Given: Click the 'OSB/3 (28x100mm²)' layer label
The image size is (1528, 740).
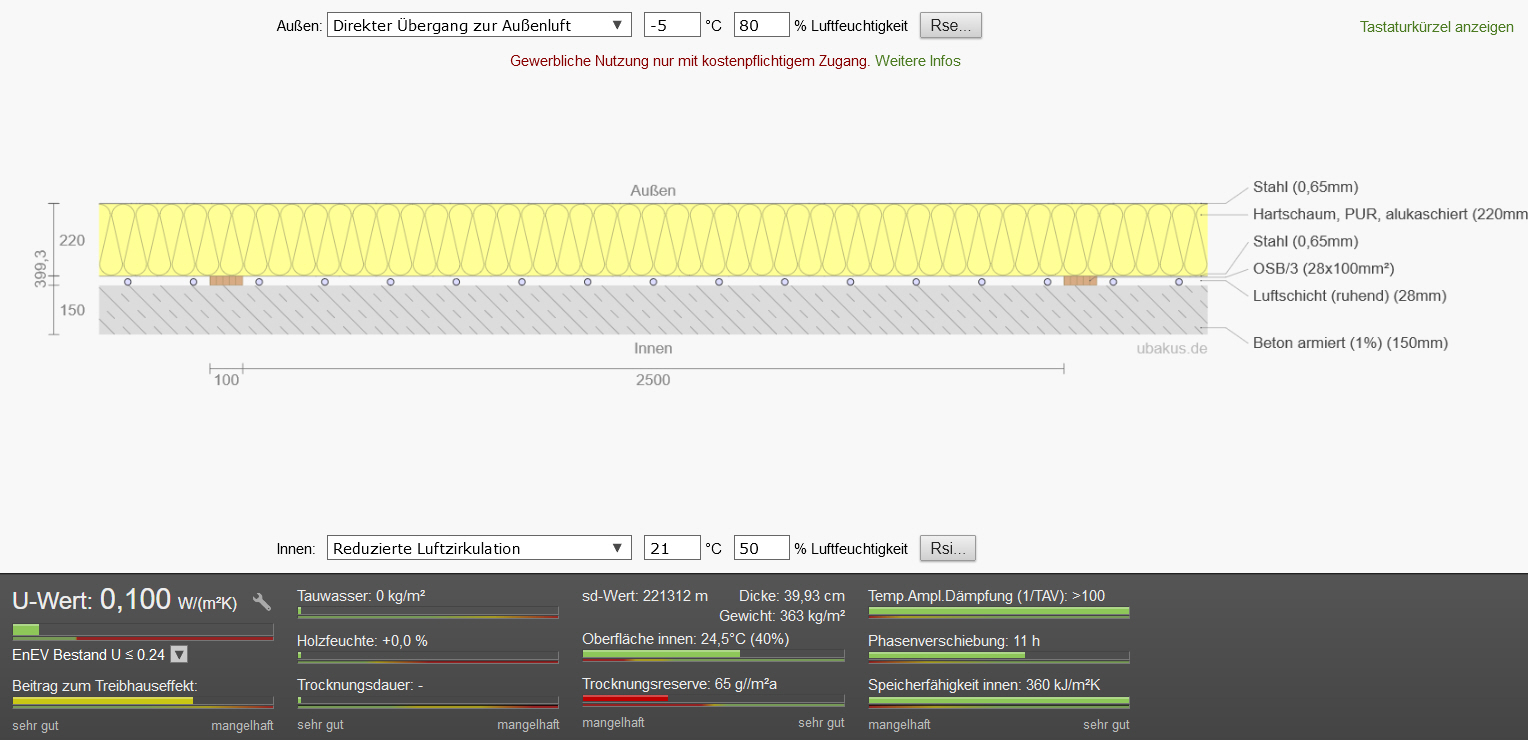Looking at the screenshot, I should click(x=1323, y=269).
